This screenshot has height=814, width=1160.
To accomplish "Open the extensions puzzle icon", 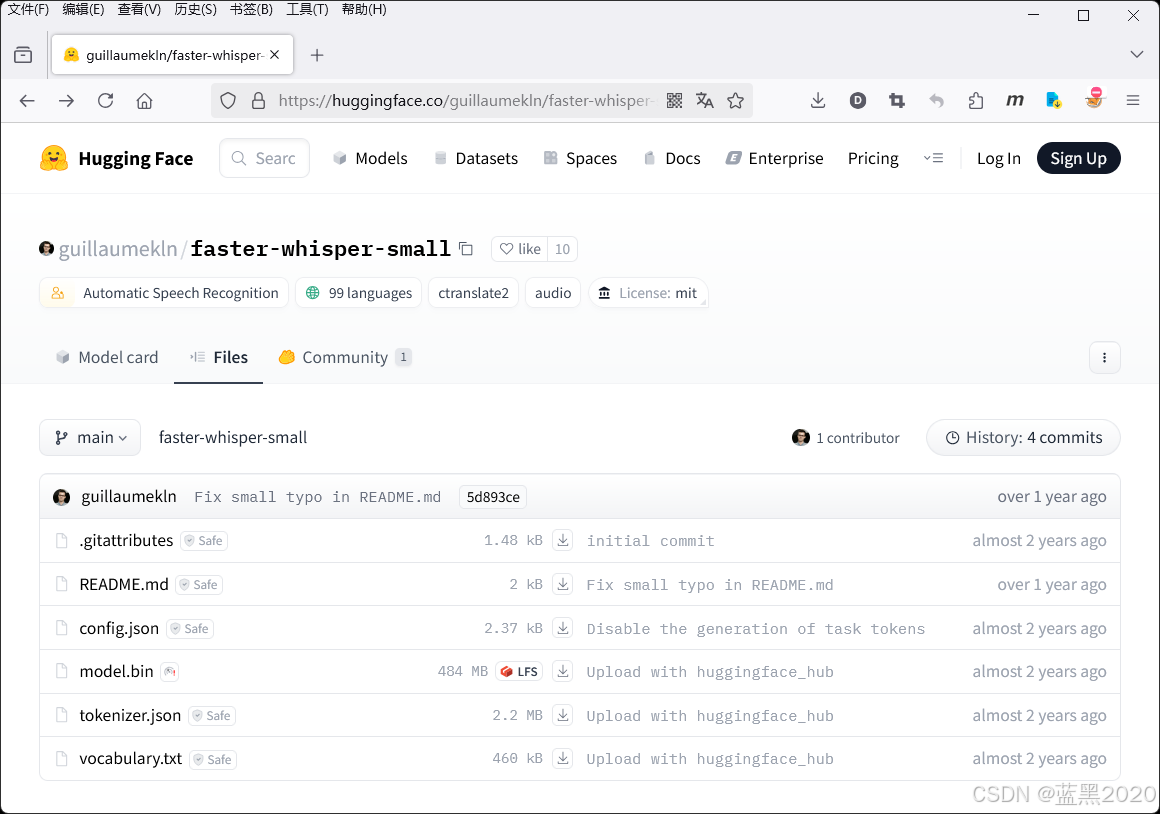I will click(x=976, y=101).
